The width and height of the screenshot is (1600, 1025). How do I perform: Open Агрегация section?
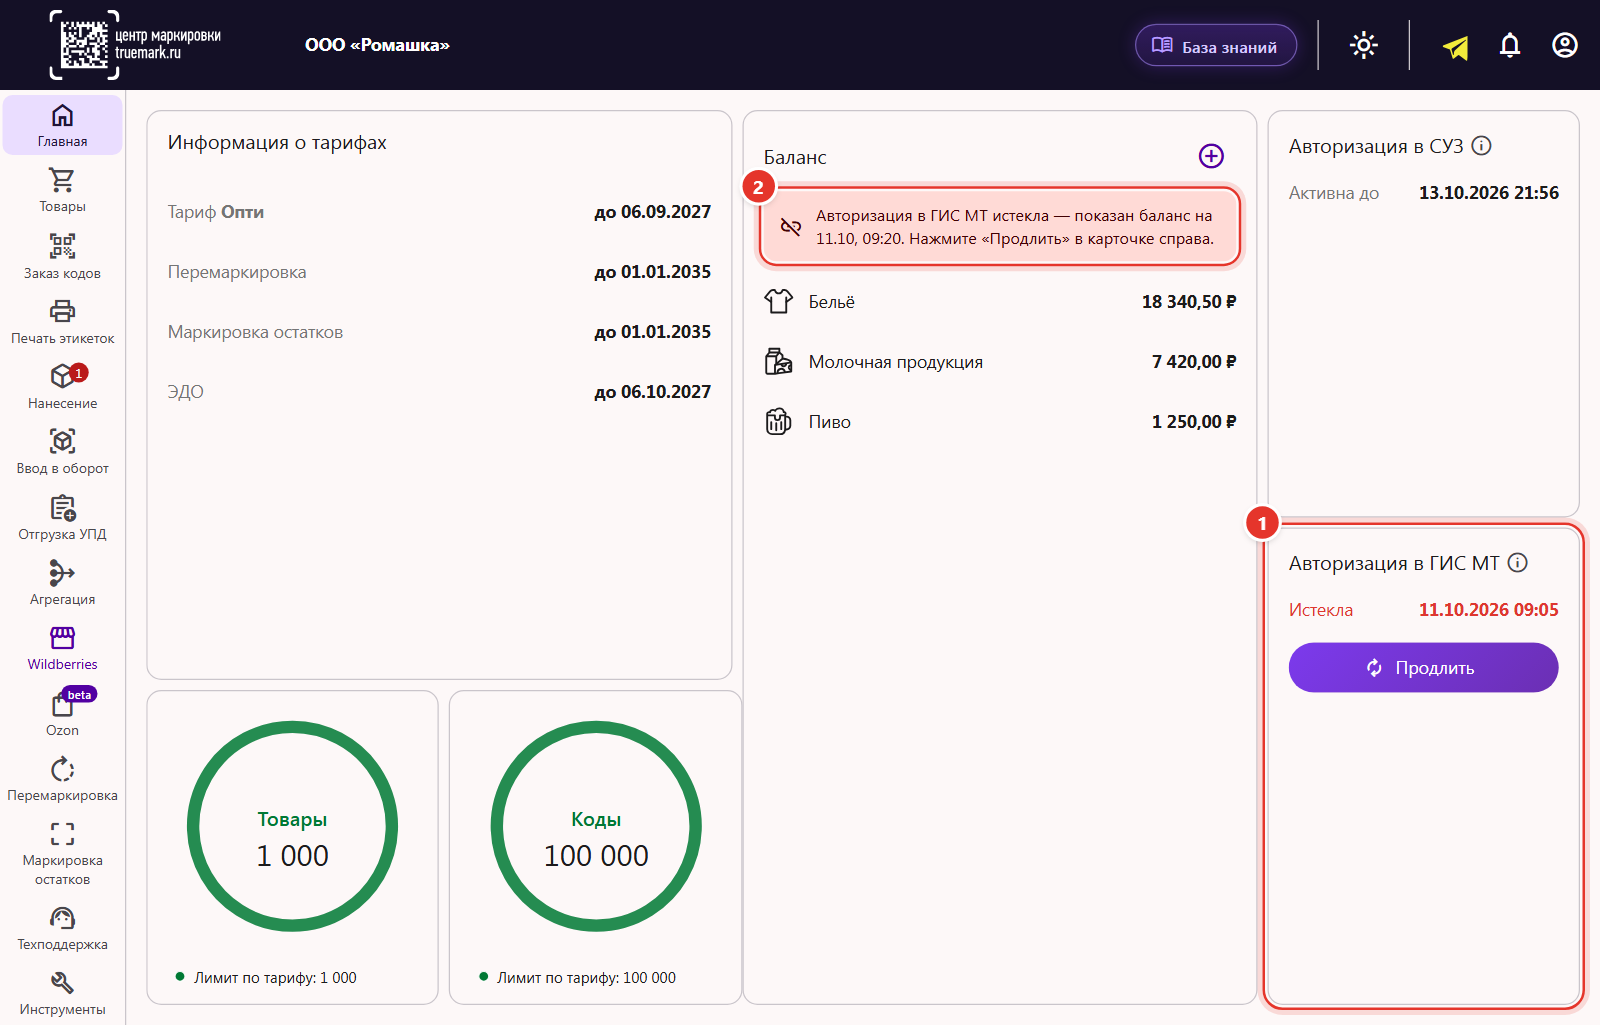[62, 583]
